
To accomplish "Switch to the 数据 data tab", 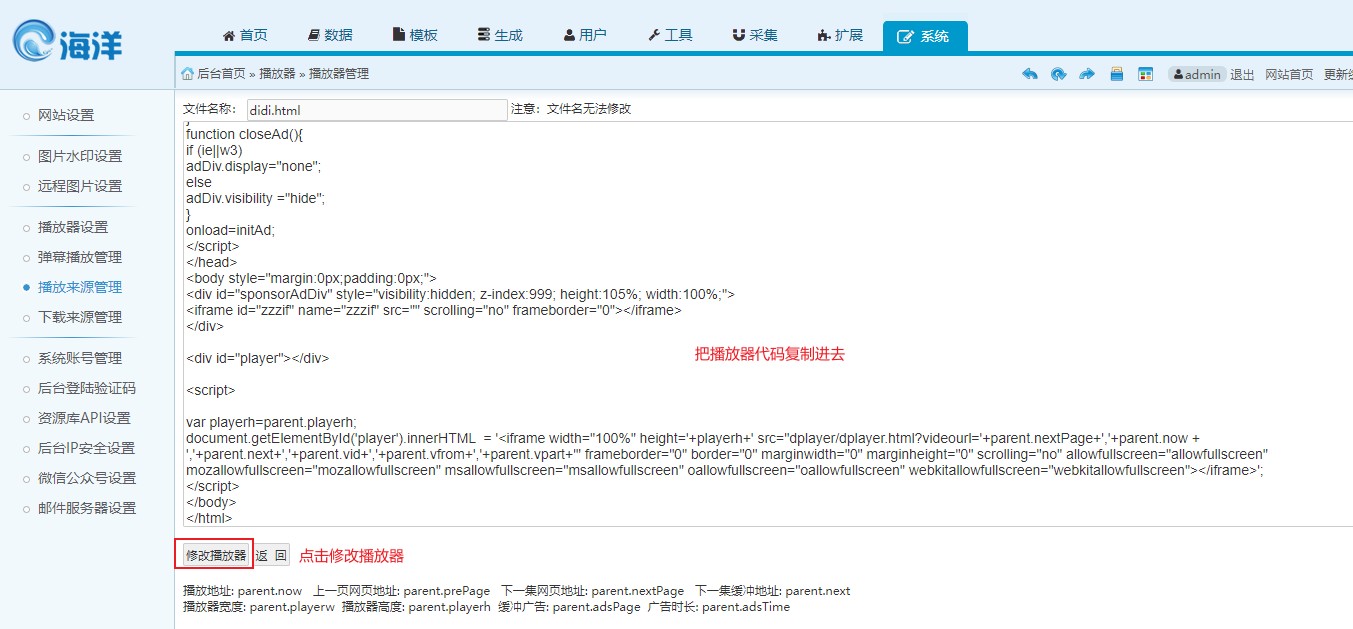I will [329, 35].
